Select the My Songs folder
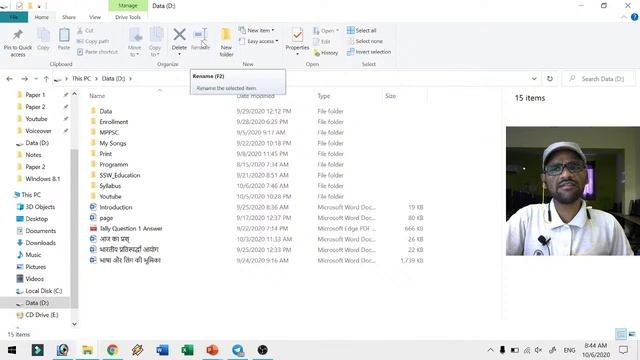 click(x=113, y=143)
